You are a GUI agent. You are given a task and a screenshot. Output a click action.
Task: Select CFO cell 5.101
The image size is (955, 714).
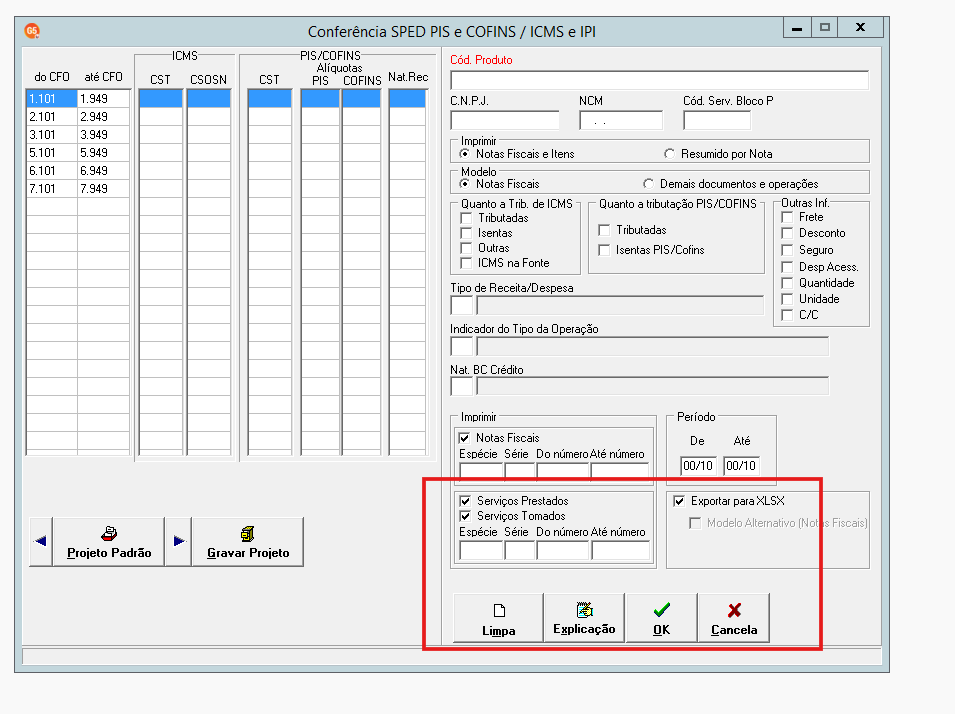(x=52, y=152)
